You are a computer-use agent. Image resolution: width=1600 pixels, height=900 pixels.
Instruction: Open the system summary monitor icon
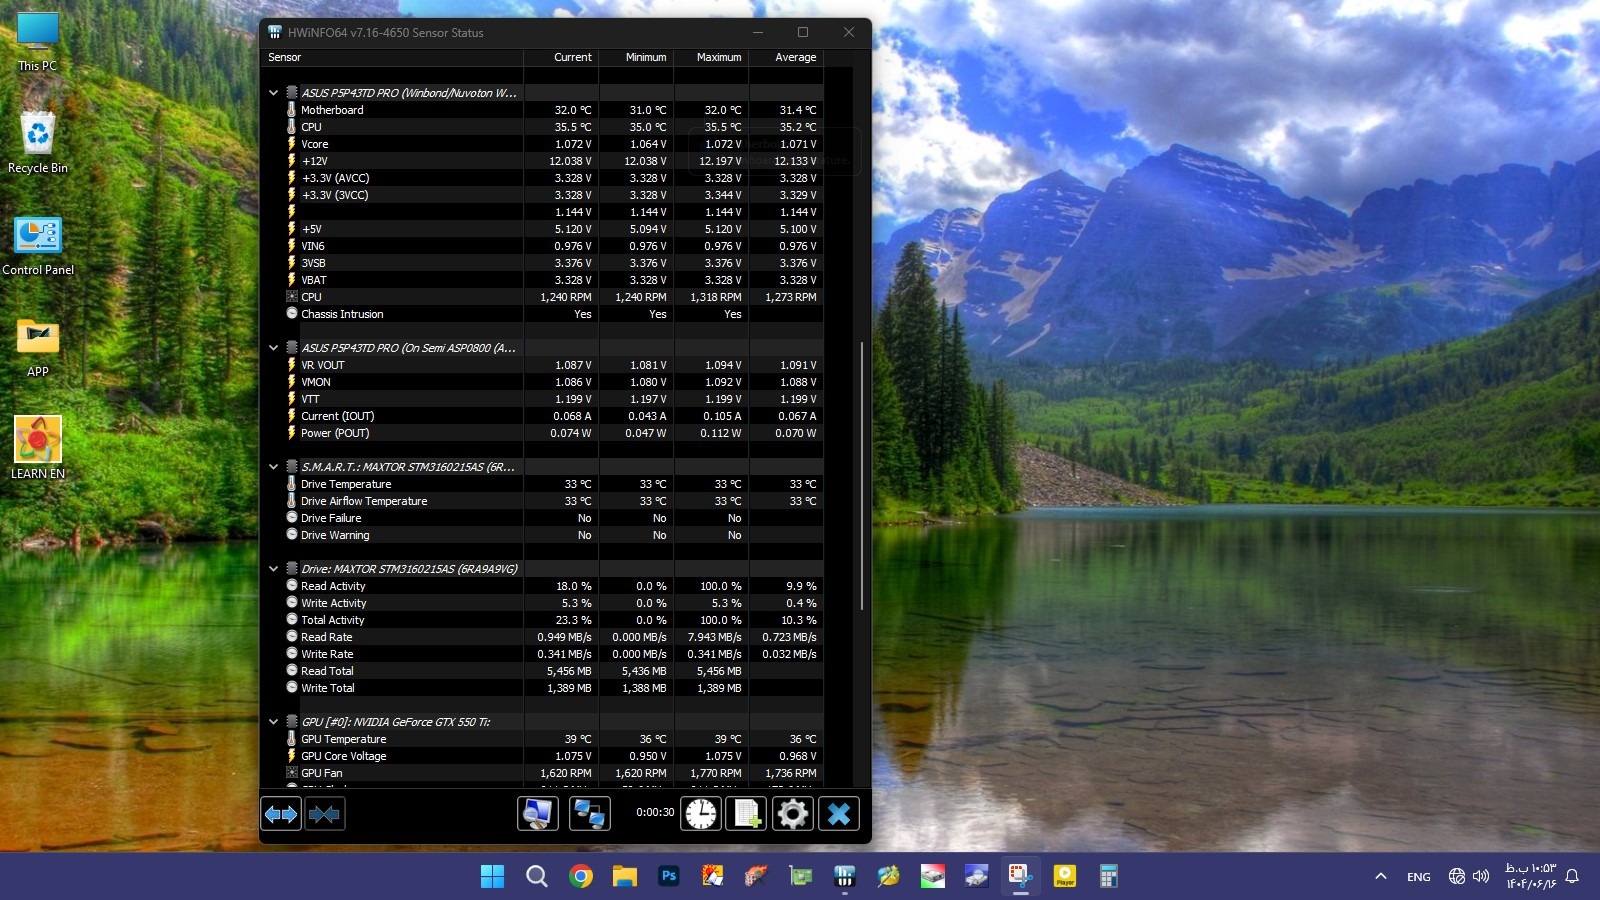click(x=538, y=814)
